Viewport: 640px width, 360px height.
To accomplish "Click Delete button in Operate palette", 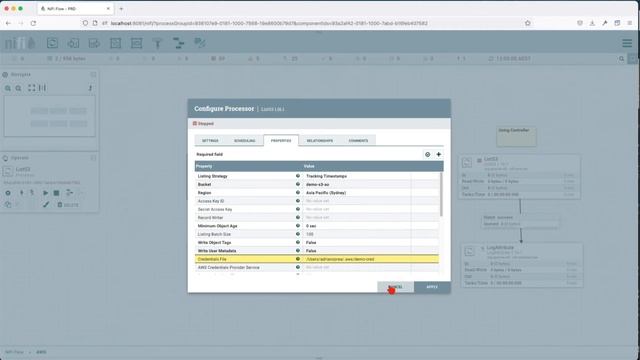I will (68, 205).
